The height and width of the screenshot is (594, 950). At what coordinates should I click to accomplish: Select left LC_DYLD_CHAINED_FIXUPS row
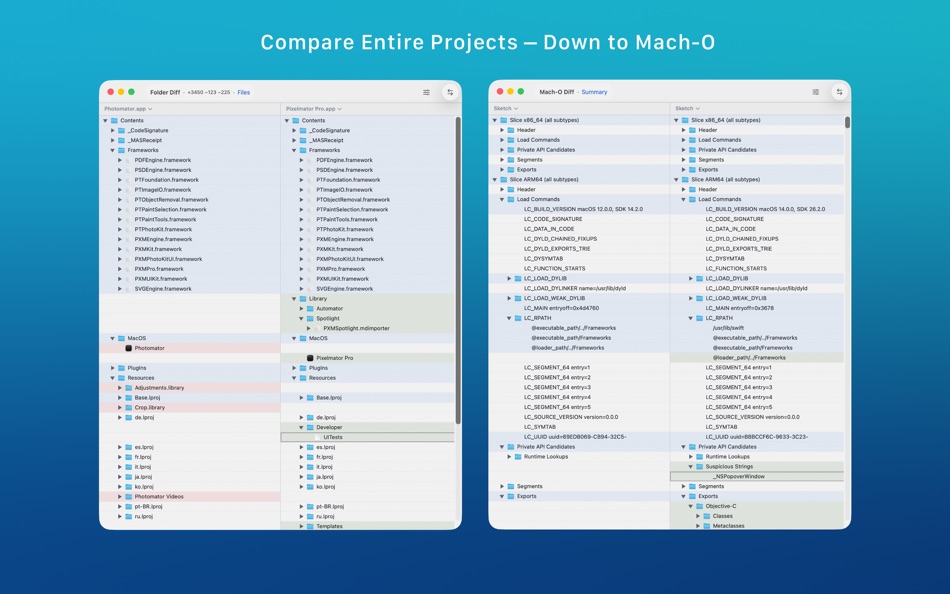579,239
